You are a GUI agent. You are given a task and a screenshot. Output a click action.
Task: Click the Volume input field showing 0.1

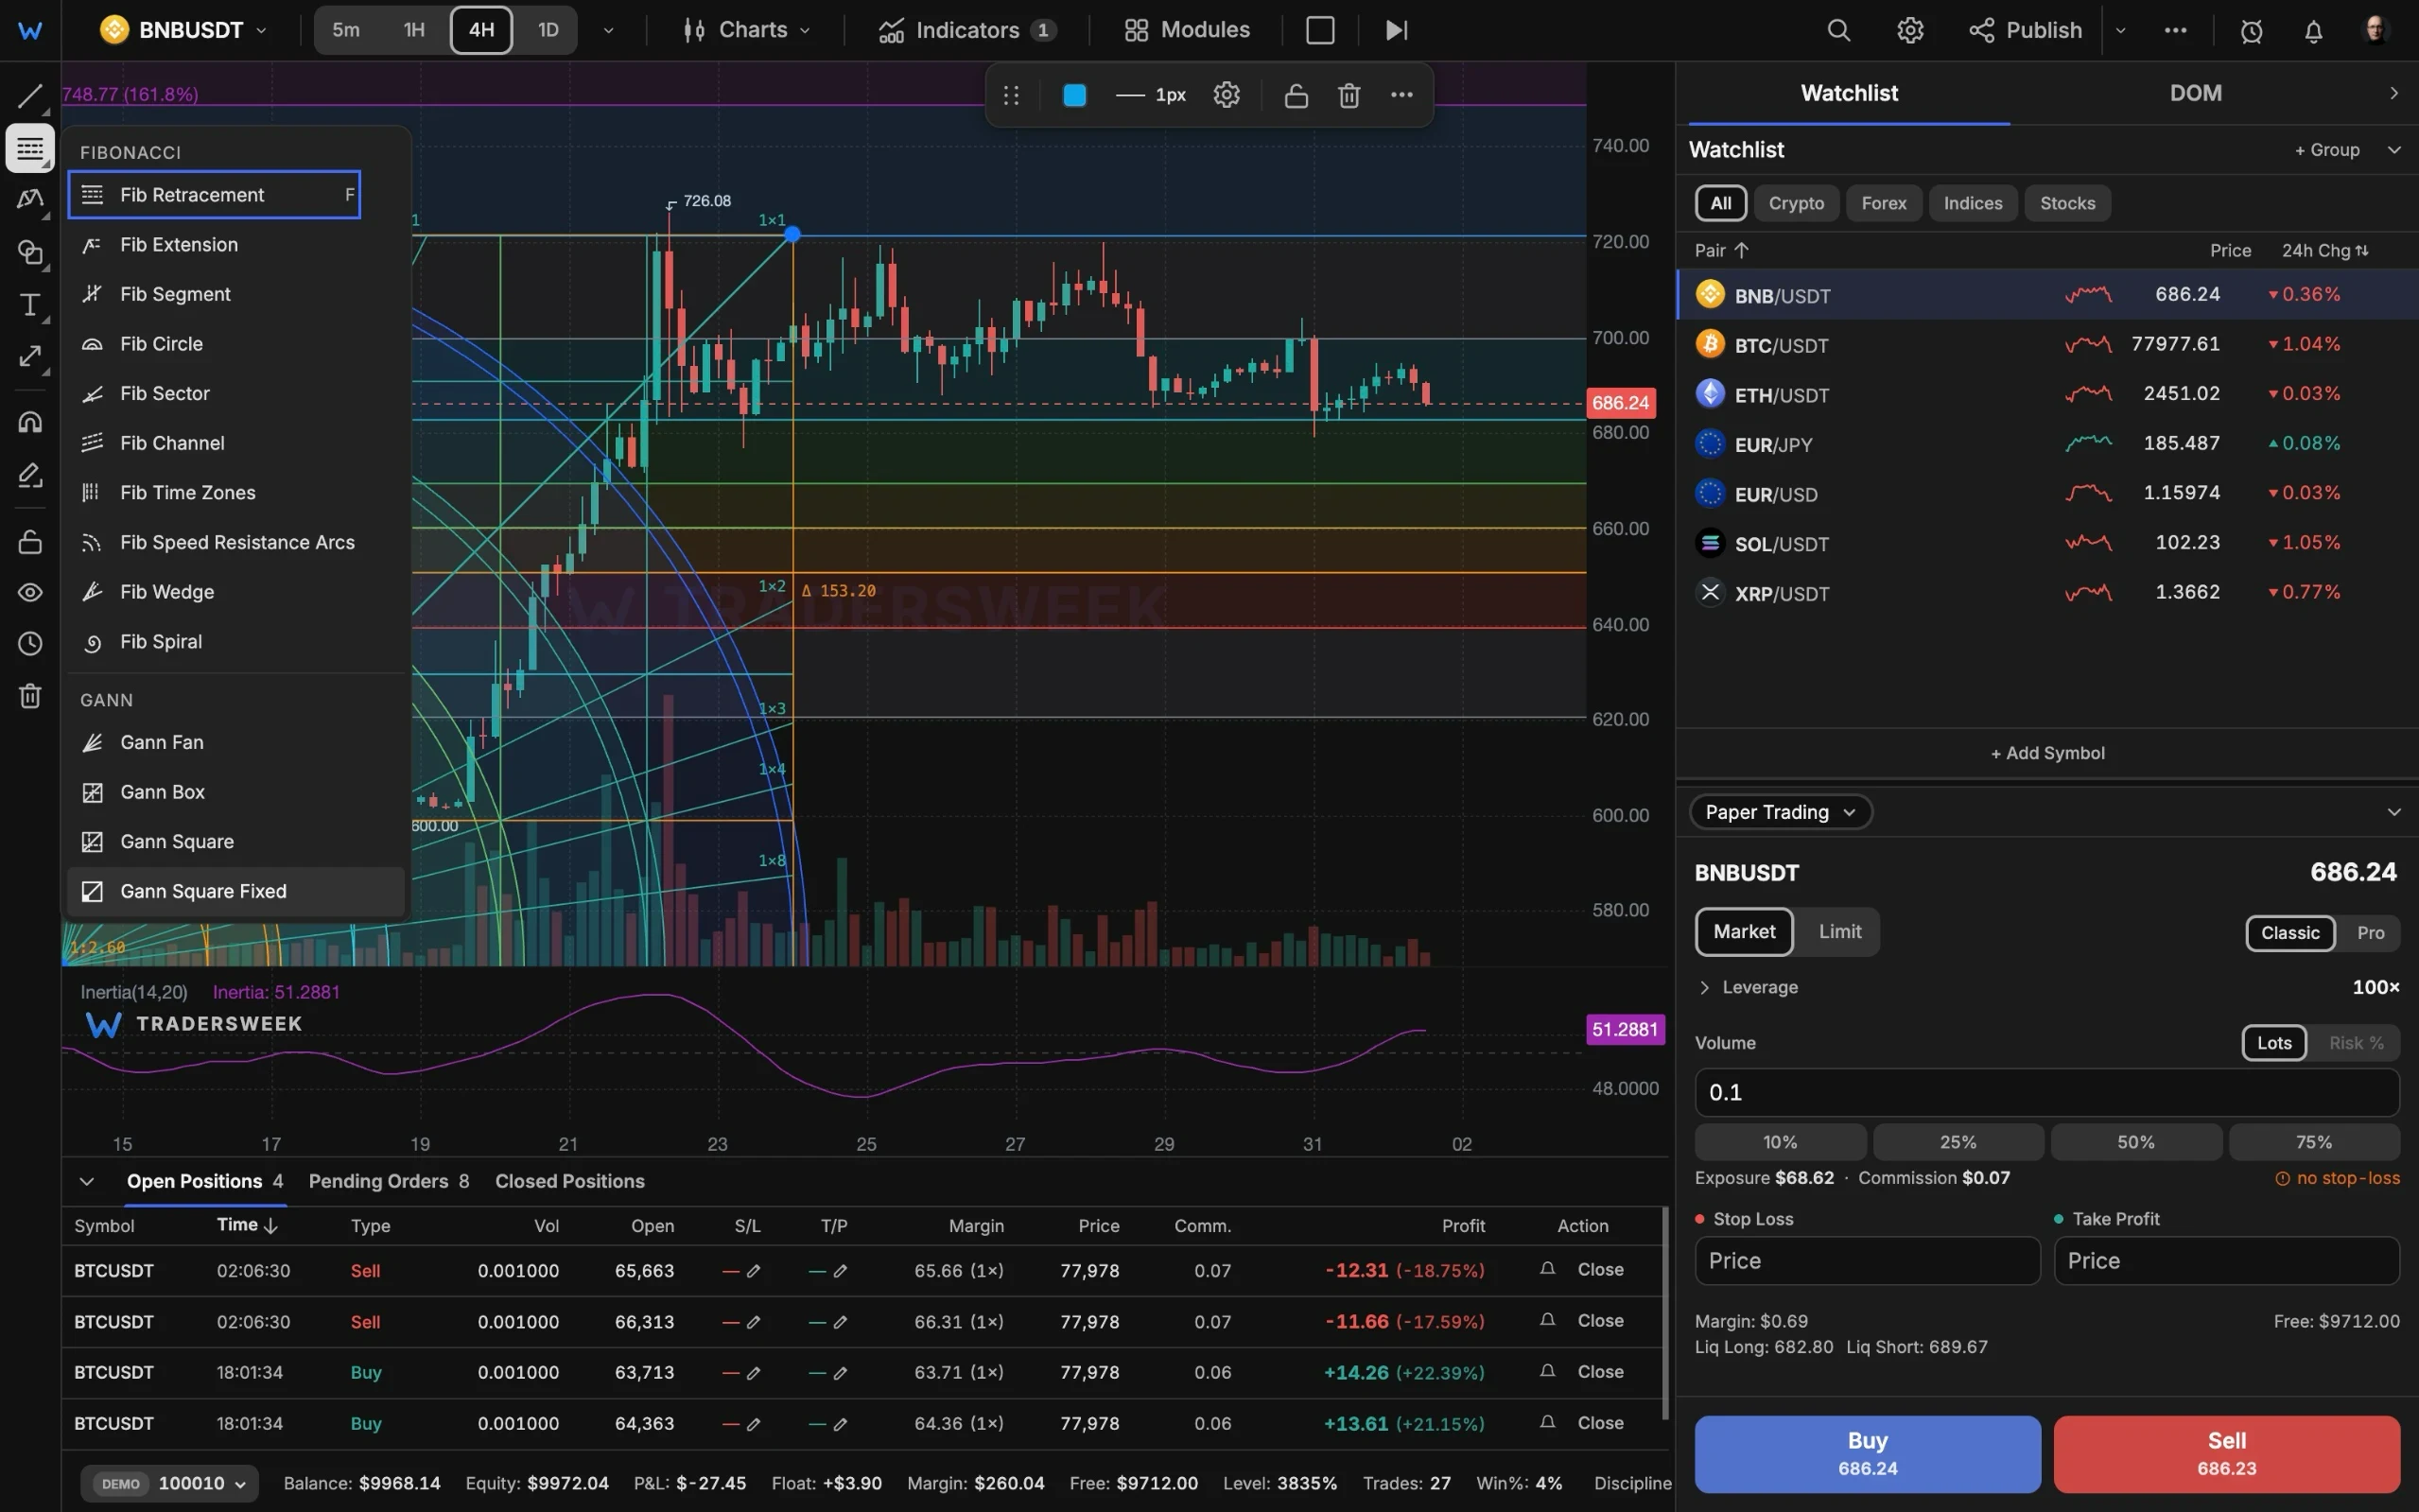click(x=2046, y=1092)
